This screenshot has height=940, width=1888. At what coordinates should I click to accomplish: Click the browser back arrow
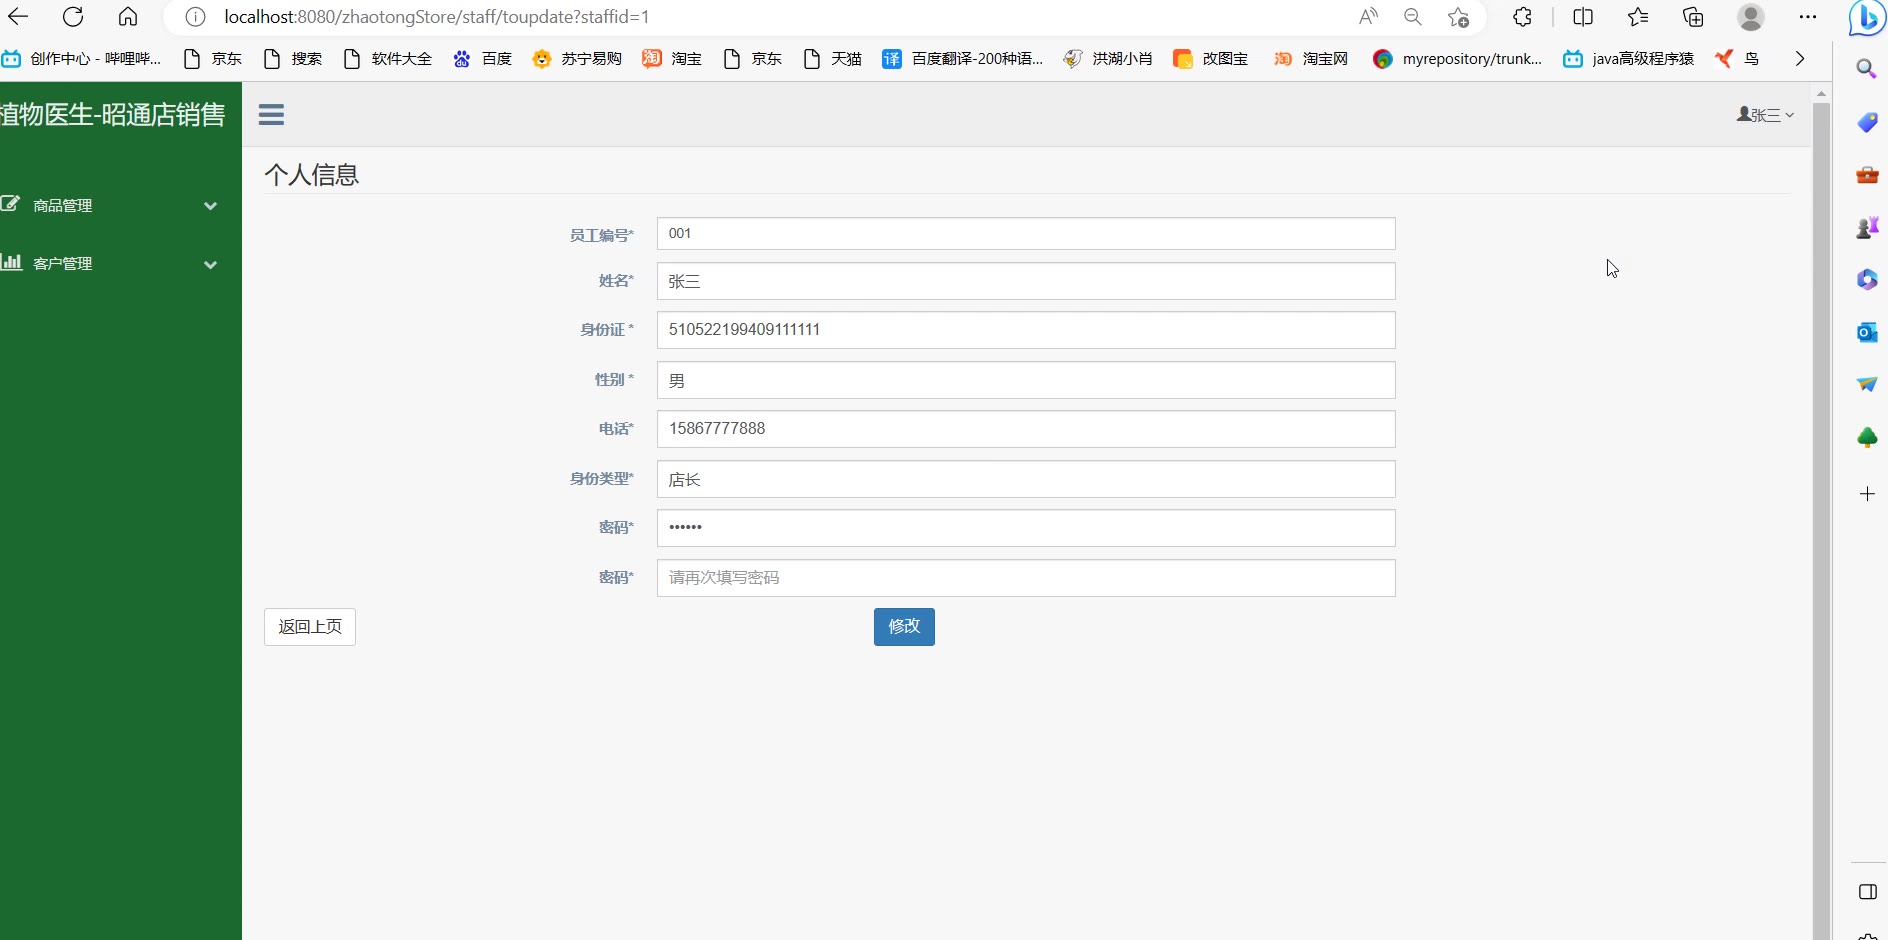click(18, 17)
